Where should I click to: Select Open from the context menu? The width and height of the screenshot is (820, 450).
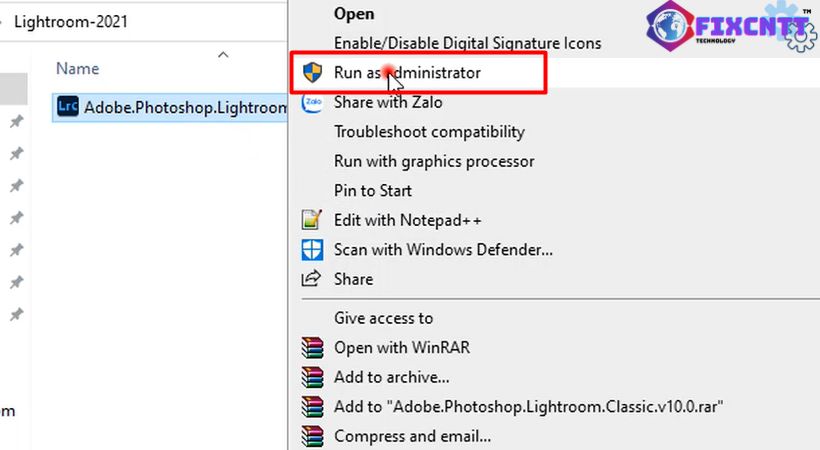pos(354,14)
